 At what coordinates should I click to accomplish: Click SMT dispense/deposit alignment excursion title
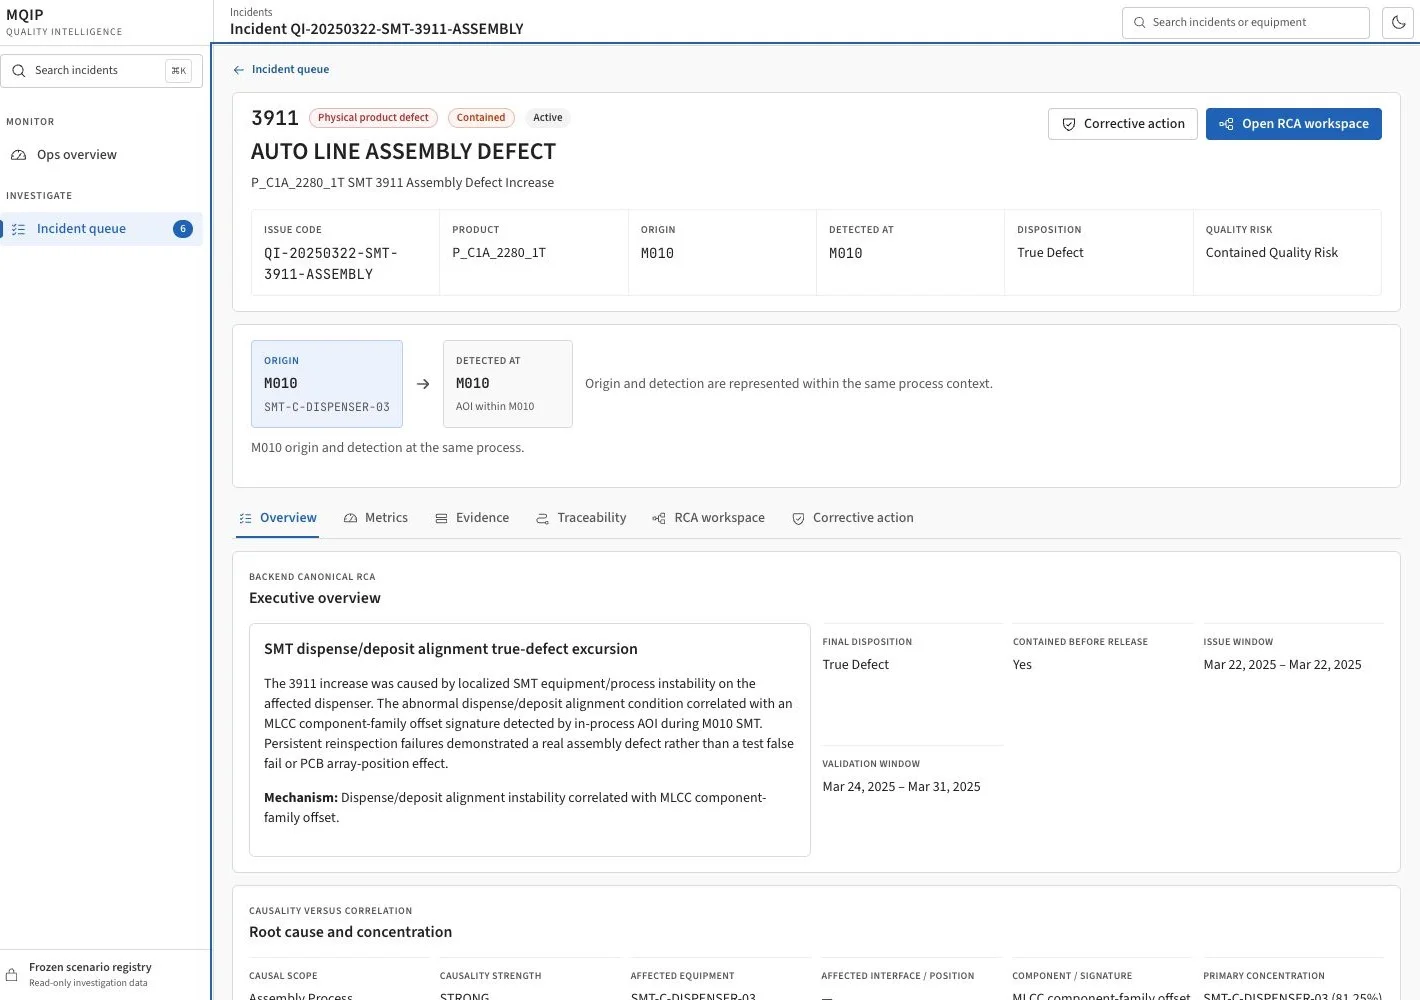451,649
